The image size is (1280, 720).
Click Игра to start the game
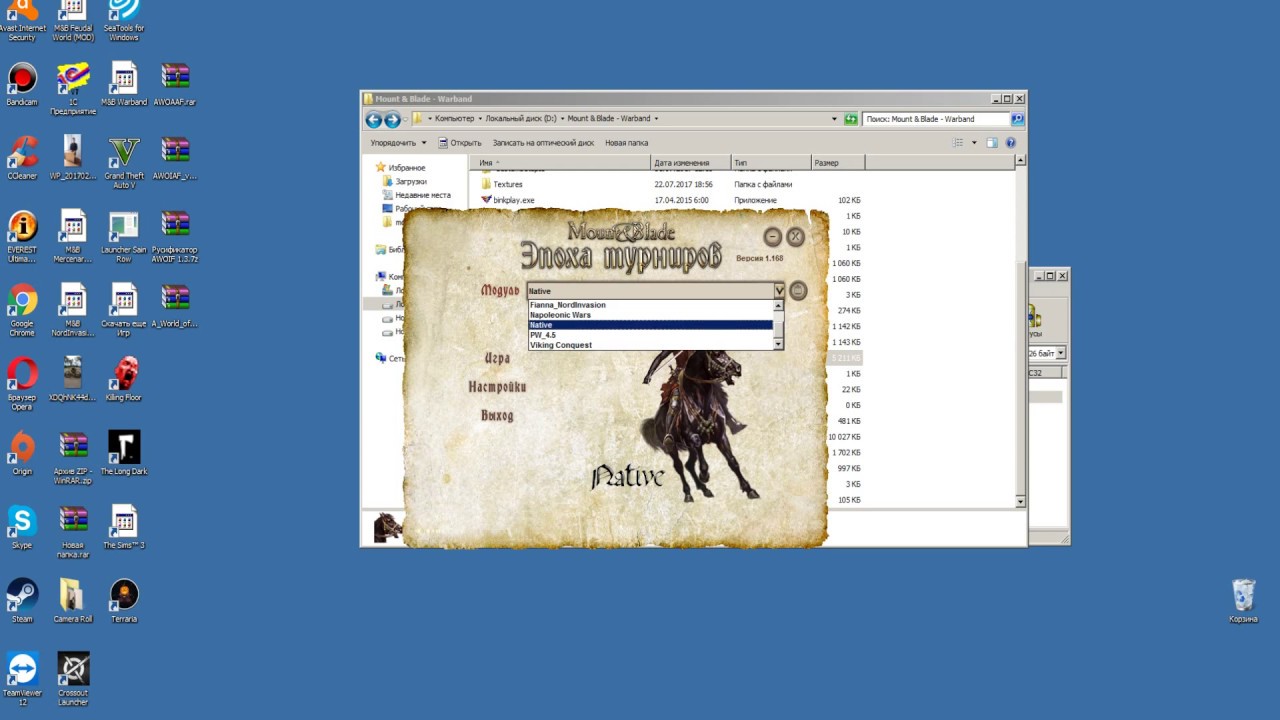pyautogui.click(x=497, y=358)
